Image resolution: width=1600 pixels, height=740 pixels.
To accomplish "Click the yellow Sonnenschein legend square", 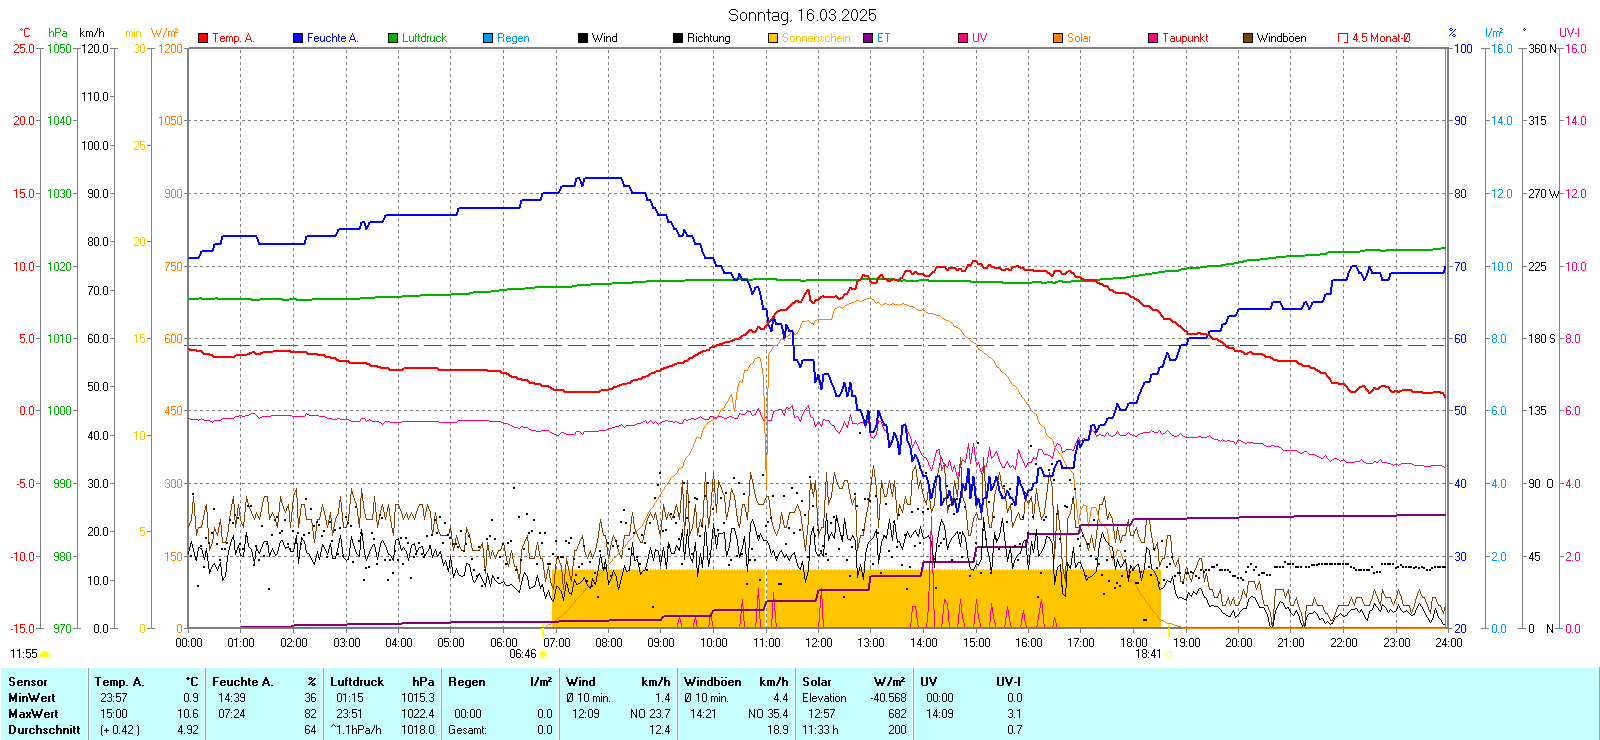I will point(773,38).
